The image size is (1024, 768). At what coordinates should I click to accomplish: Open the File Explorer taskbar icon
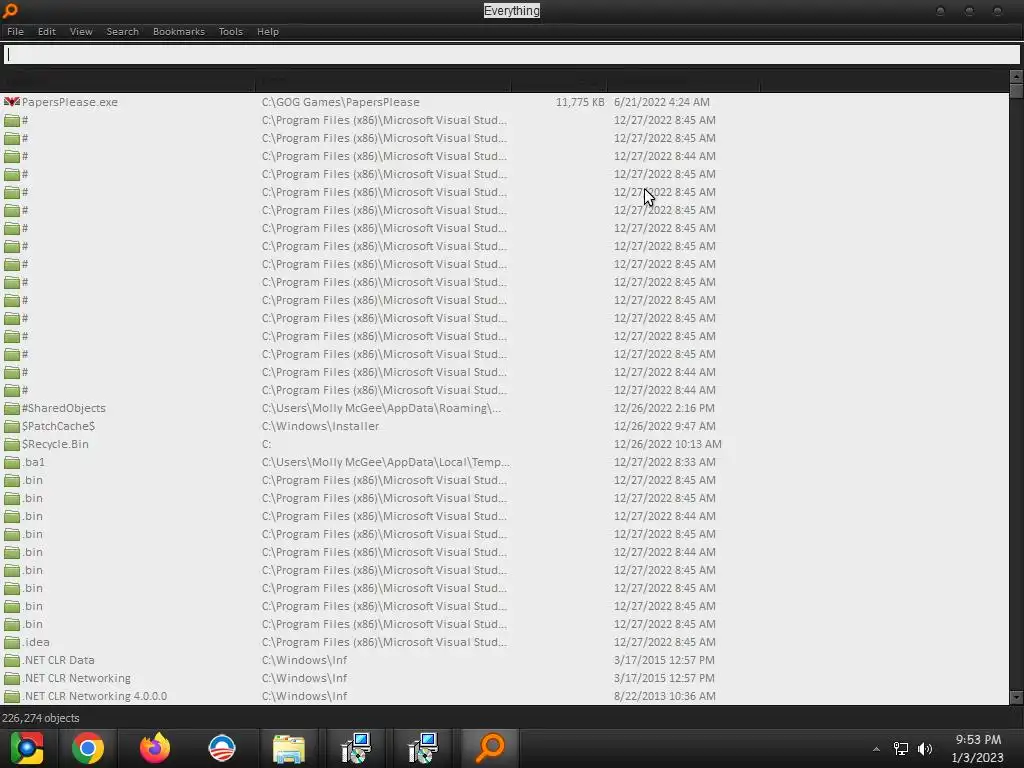(x=289, y=748)
